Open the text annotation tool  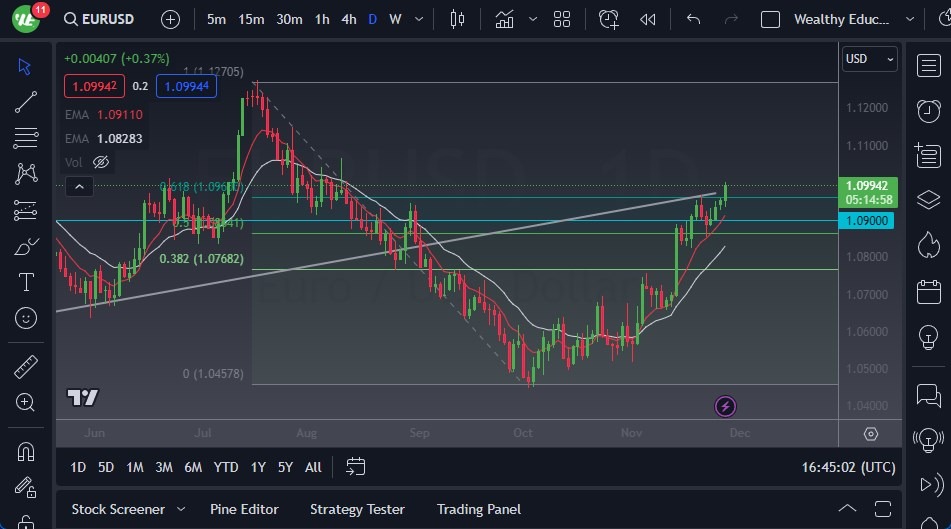(26, 282)
